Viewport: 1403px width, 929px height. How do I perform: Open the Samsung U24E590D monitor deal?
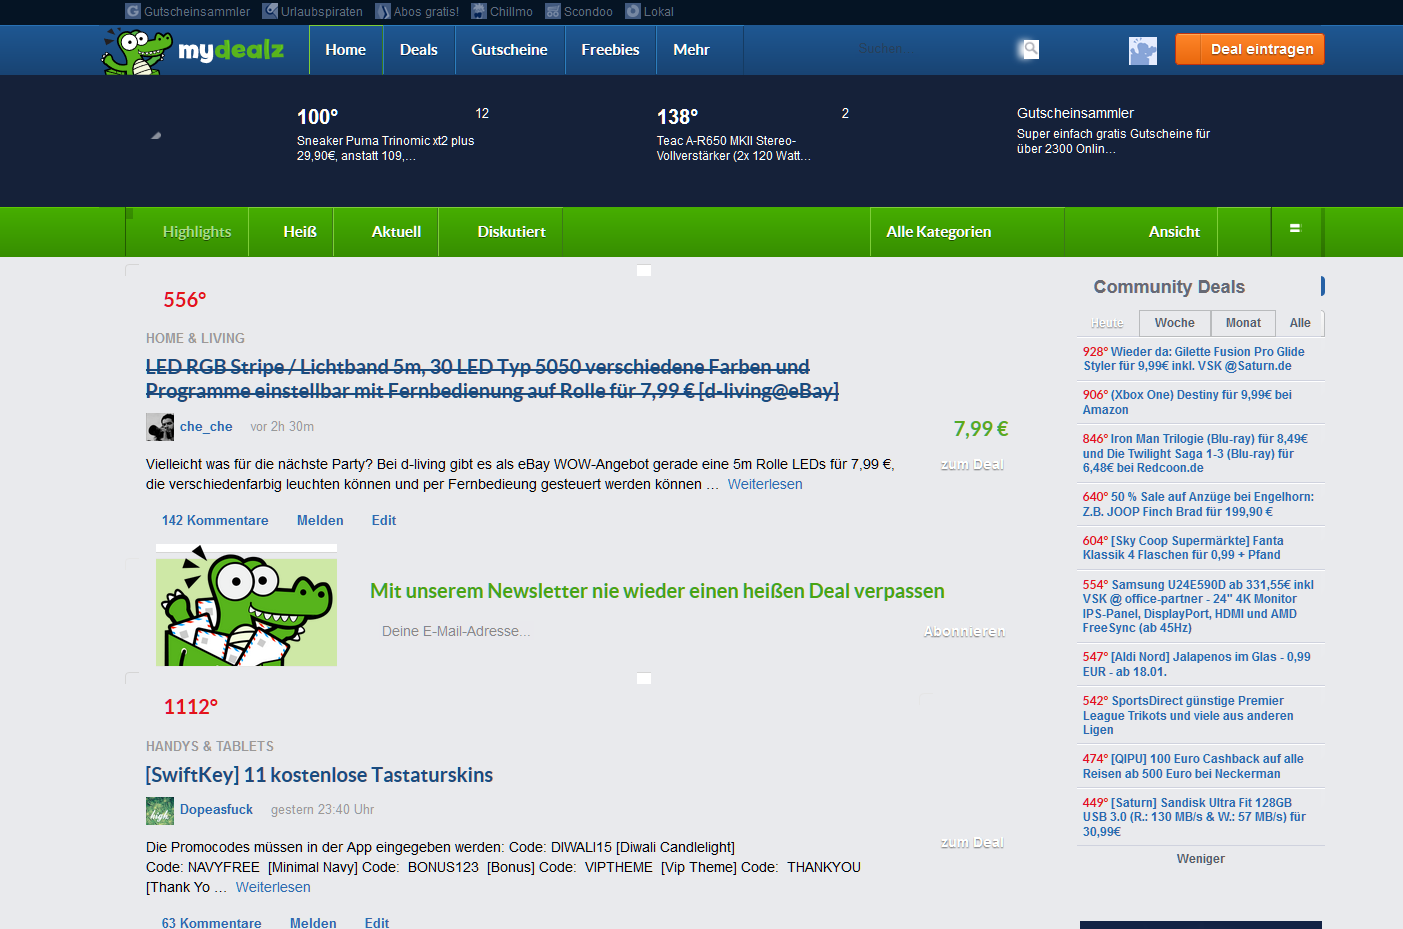pos(1198,607)
